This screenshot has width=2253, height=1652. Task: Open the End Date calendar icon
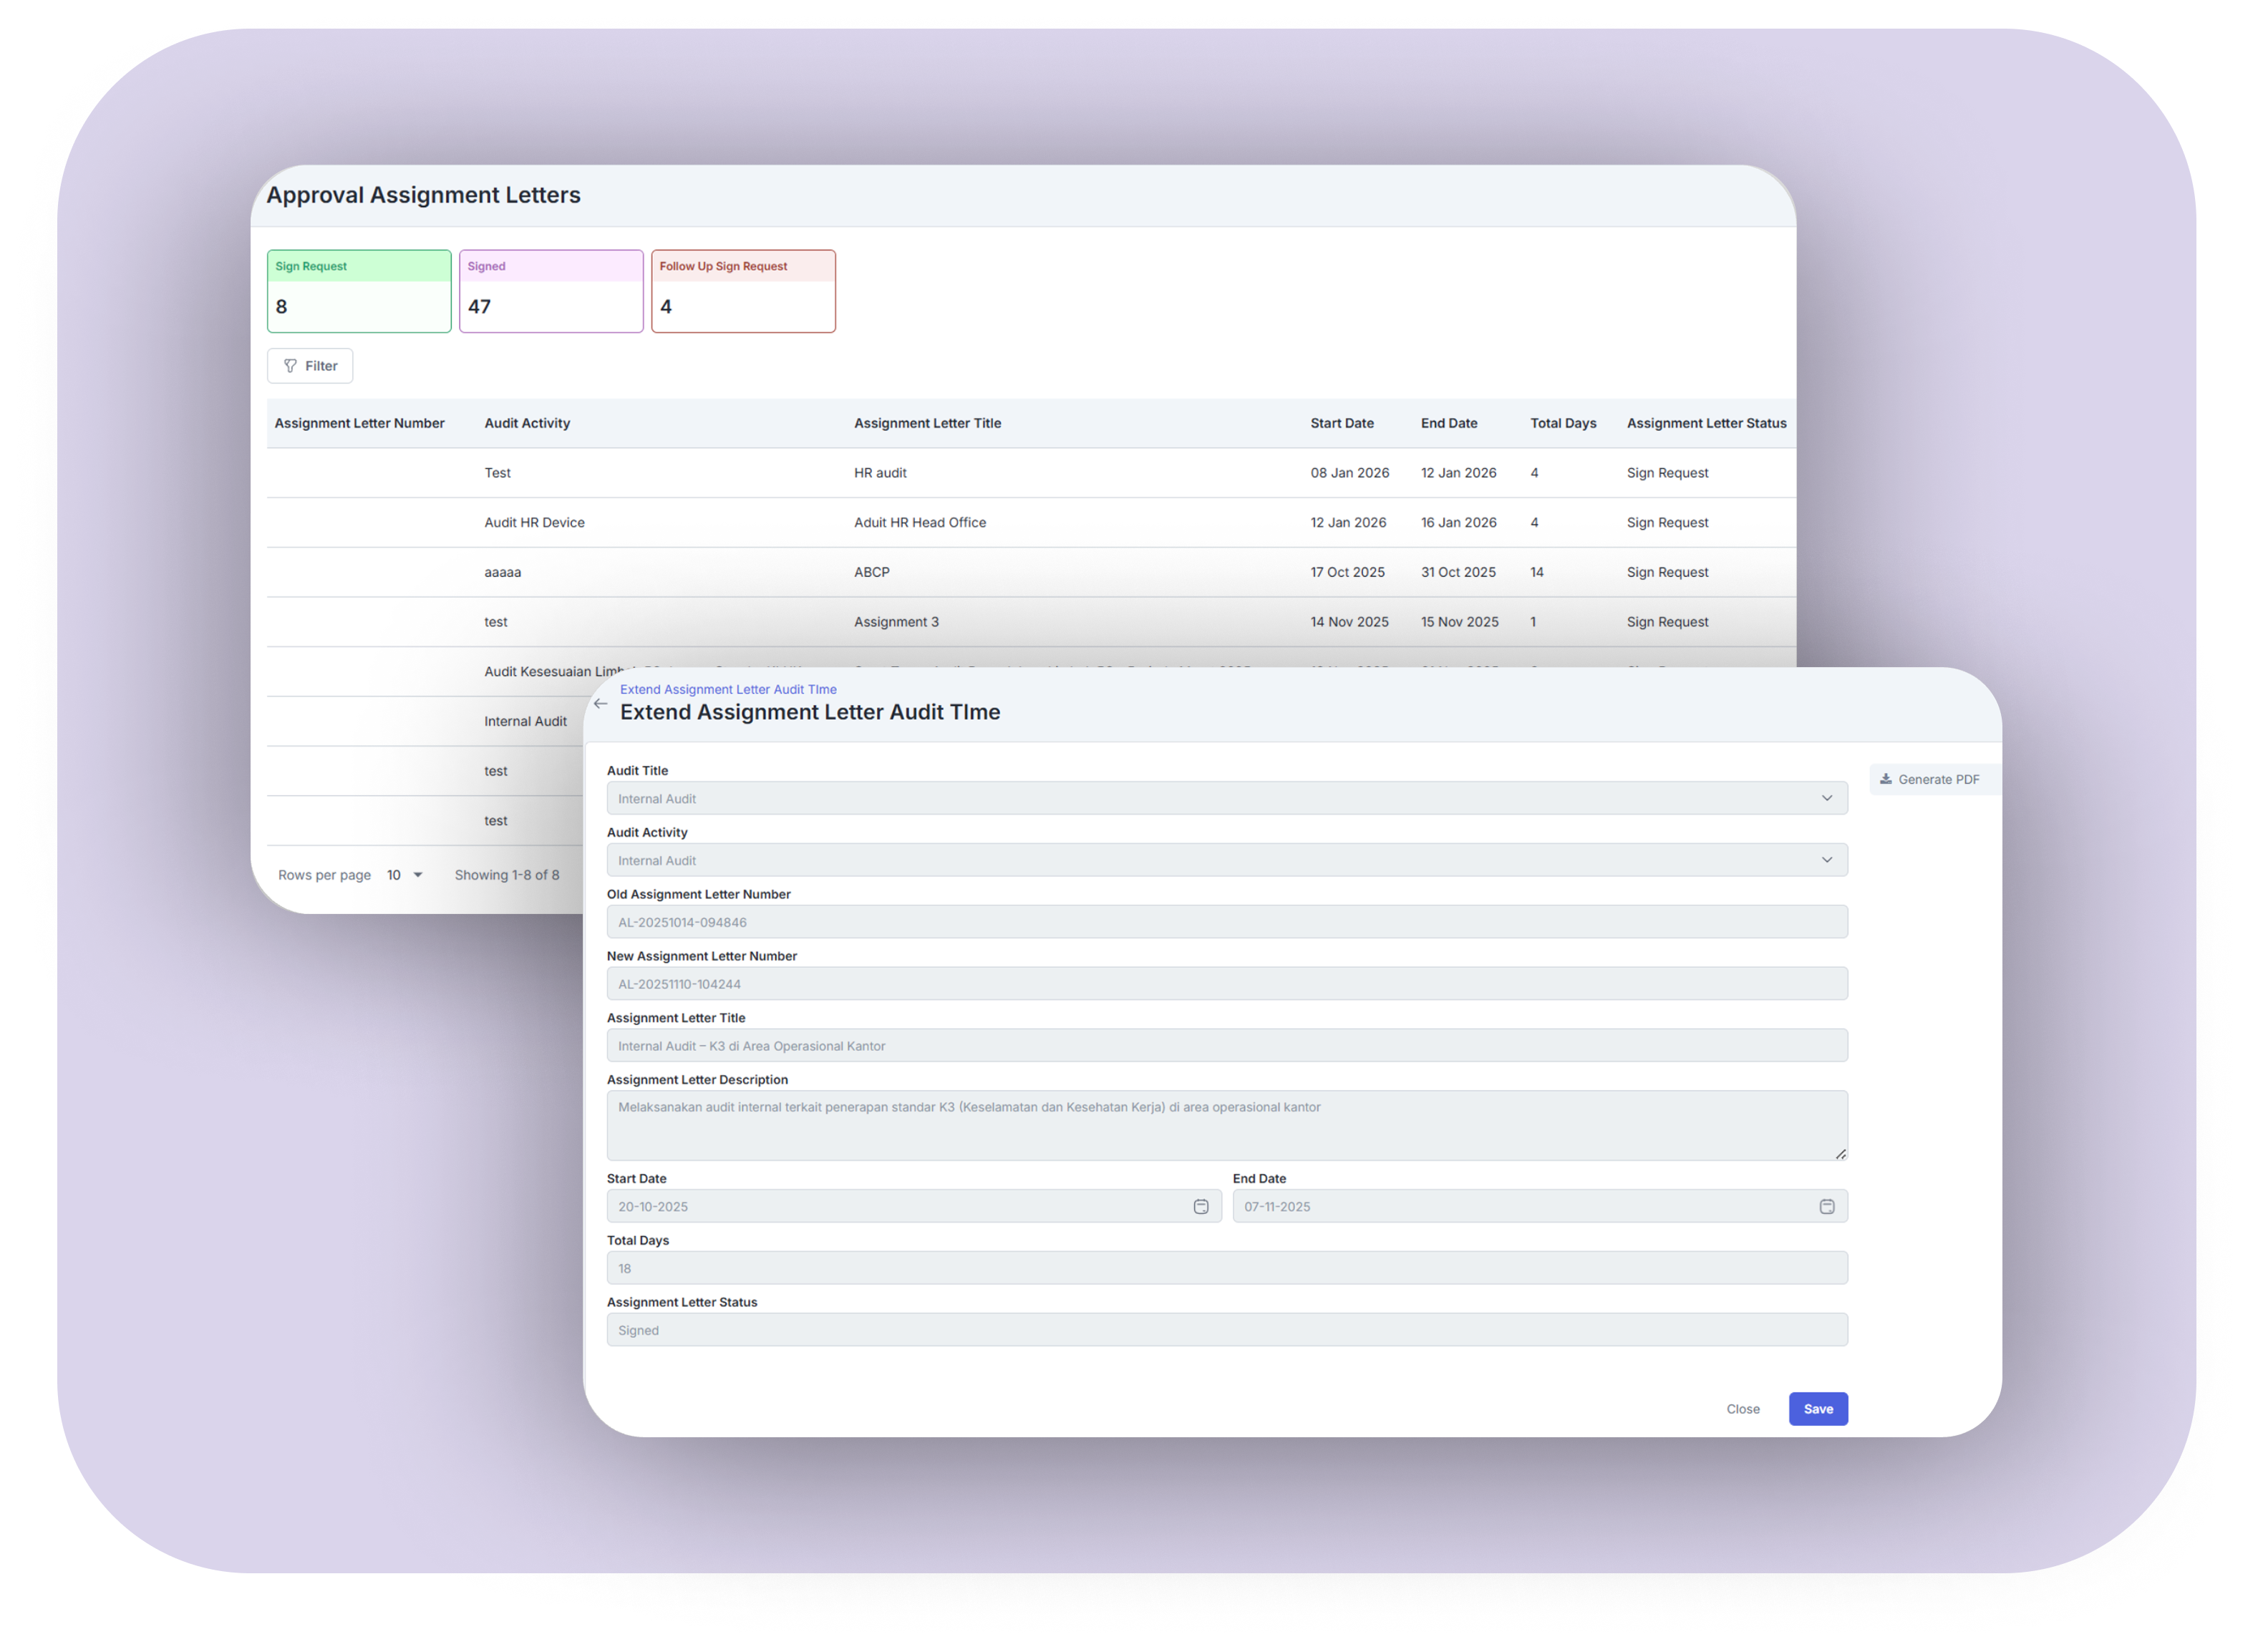click(x=1826, y=1207)
